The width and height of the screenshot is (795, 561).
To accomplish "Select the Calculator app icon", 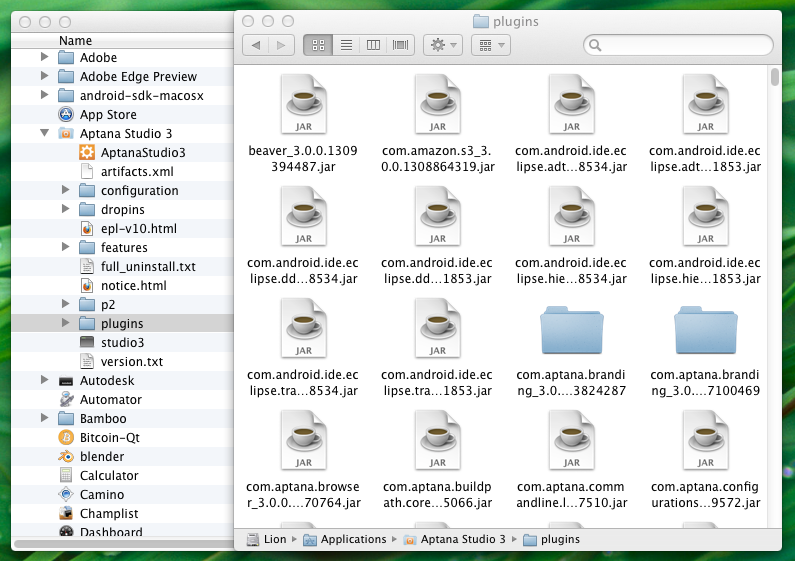I will click(66, 475).
